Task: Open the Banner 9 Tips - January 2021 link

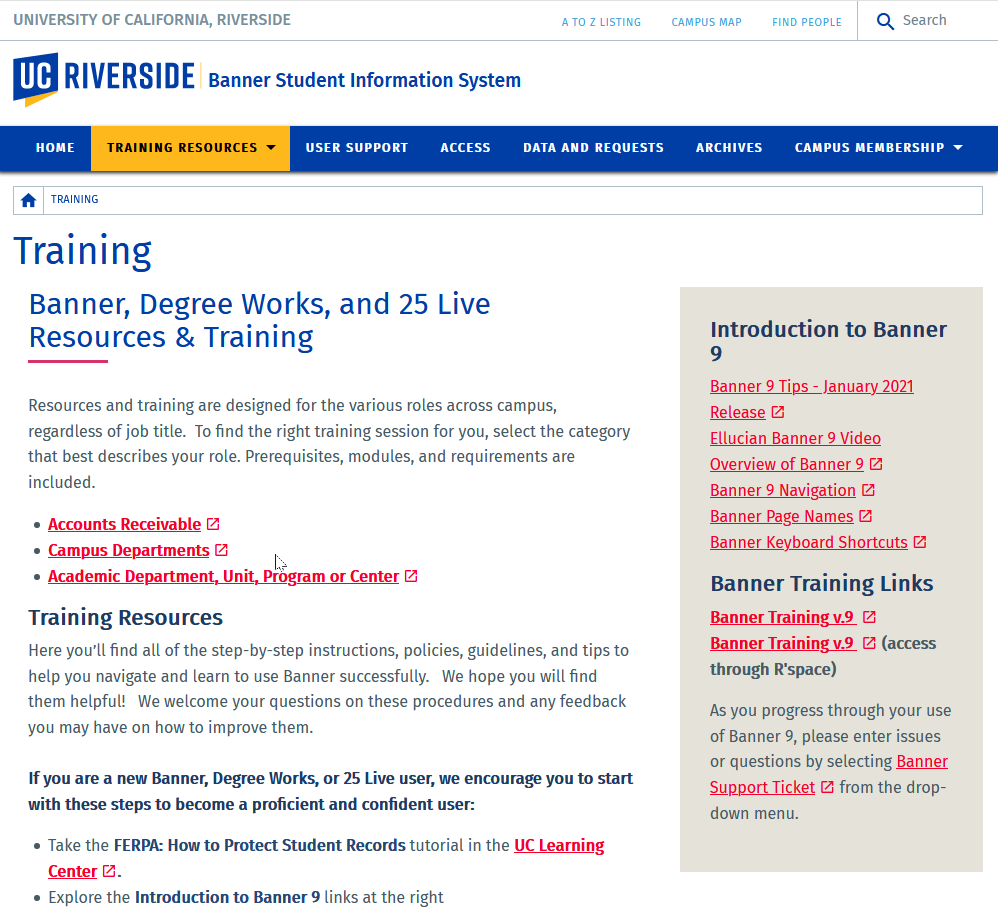Action: (x=811, y=386)
